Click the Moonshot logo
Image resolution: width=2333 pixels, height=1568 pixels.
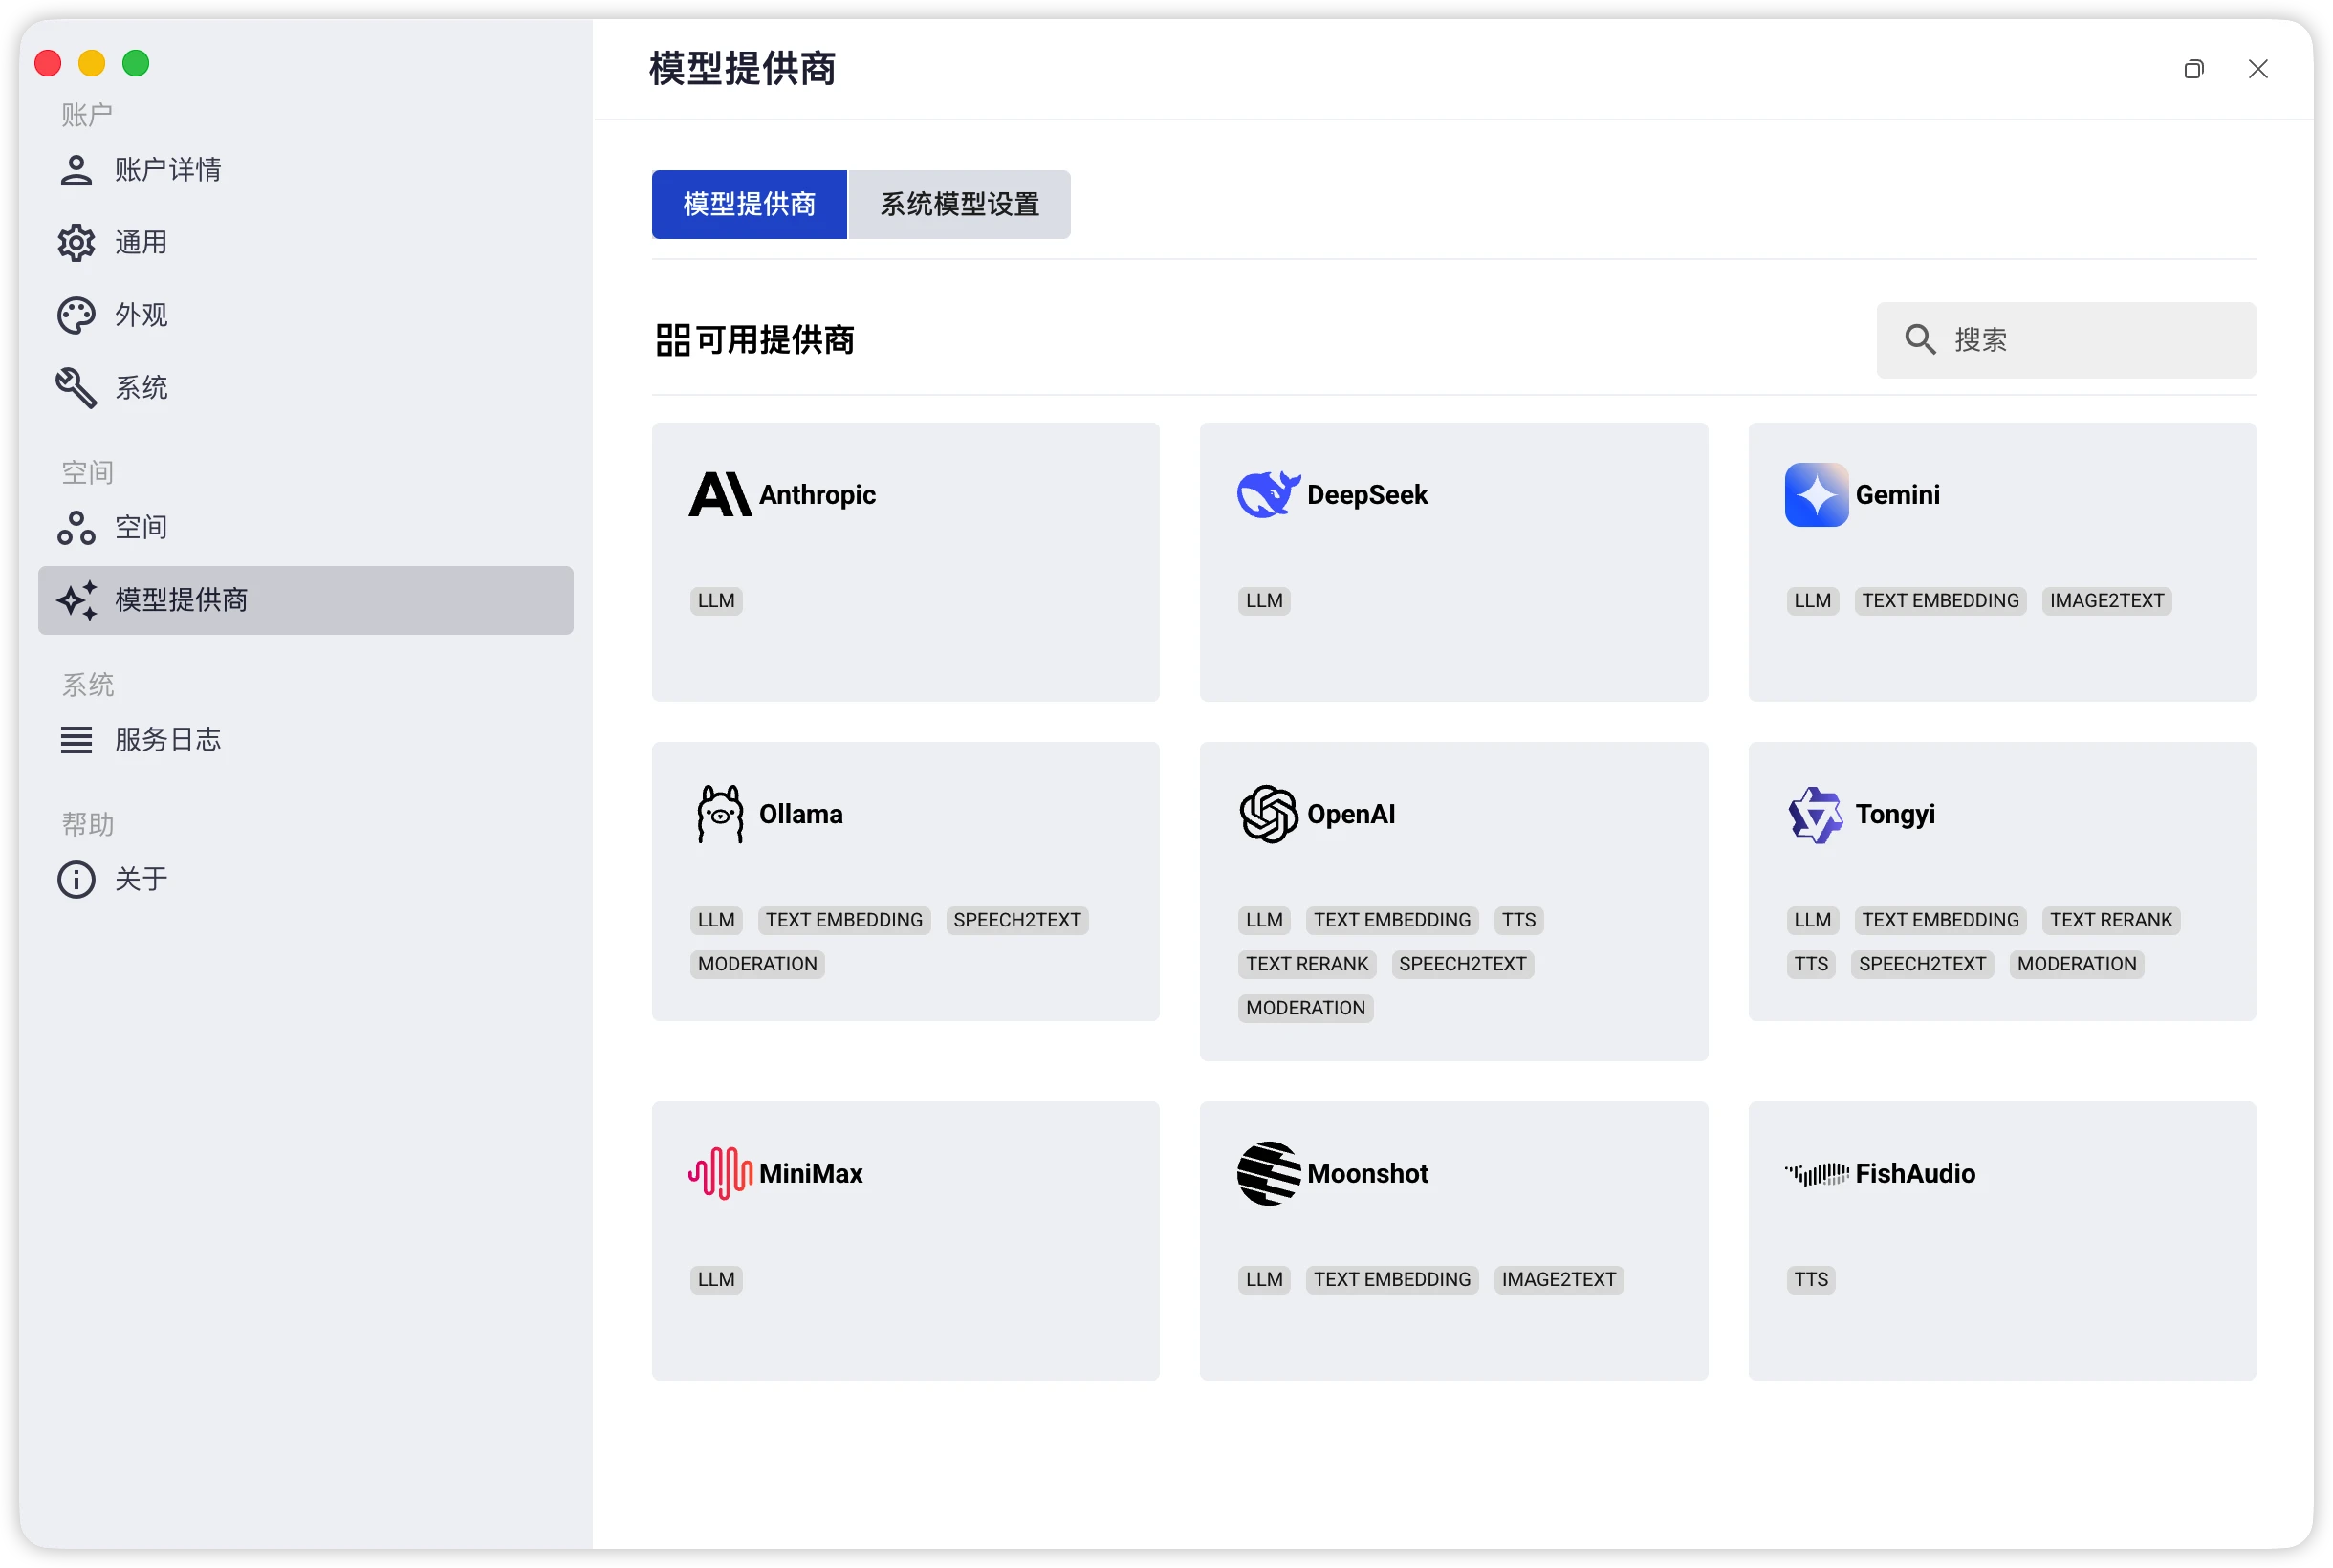tap(1269, 1173)
